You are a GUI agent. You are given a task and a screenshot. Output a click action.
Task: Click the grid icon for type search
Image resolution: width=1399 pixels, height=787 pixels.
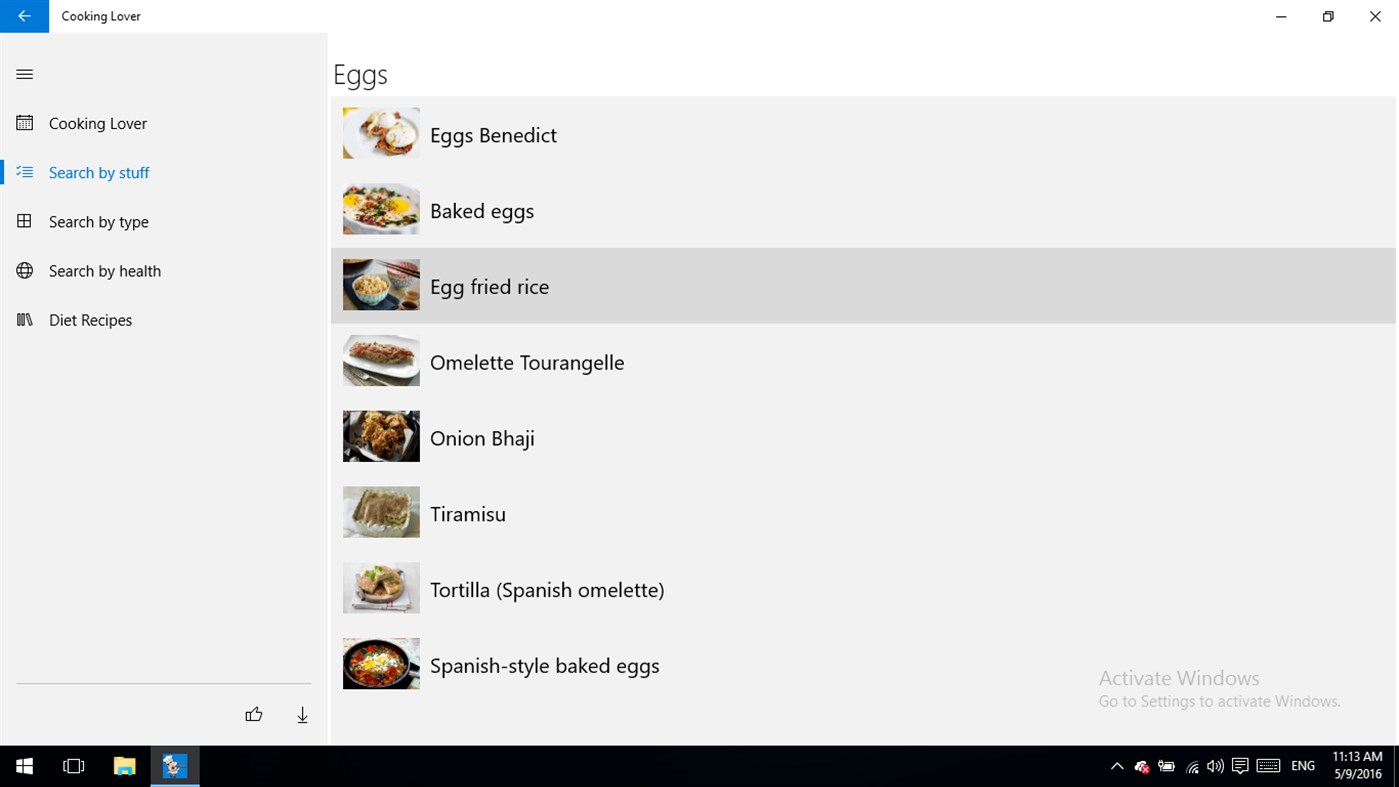coord(25,221)
